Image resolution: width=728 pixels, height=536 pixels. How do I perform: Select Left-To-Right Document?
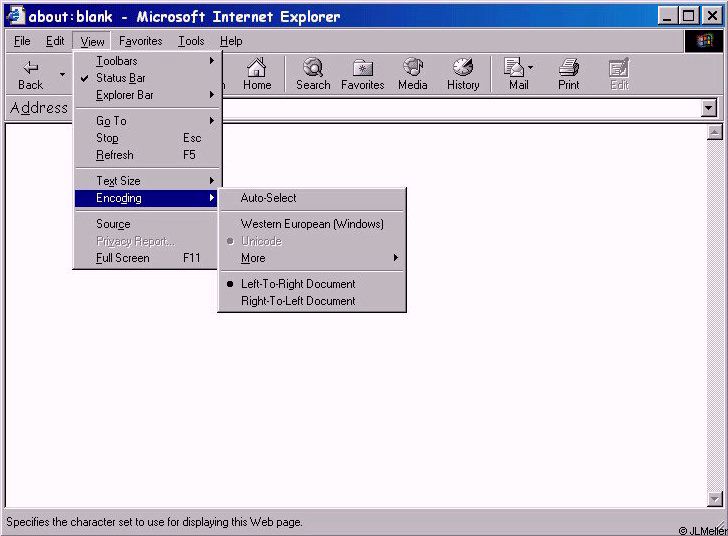(x=312, y=284)
